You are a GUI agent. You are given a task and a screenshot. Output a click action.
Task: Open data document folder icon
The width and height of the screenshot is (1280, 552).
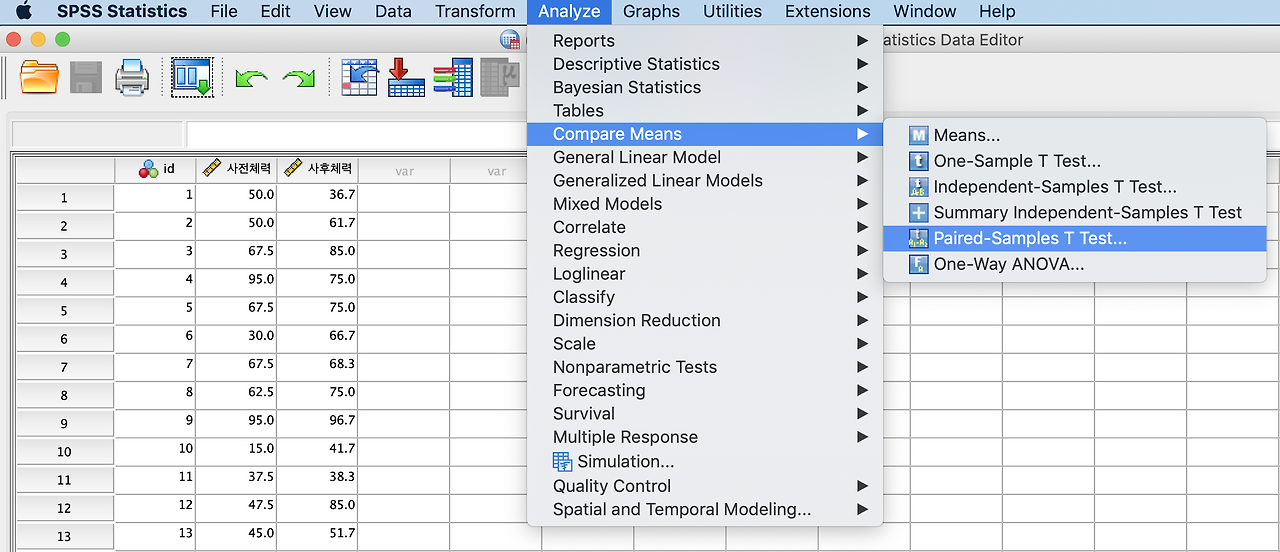coord(40,77)
